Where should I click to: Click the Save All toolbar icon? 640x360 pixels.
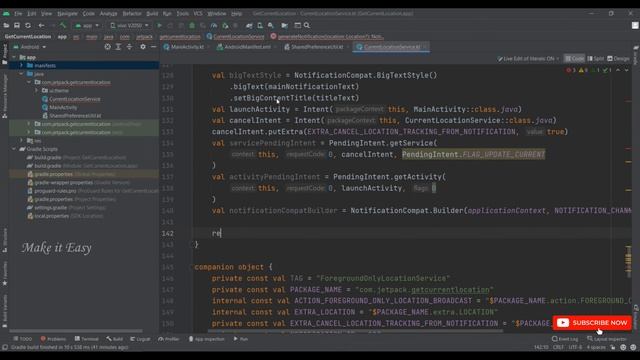[x=17, y=25]
